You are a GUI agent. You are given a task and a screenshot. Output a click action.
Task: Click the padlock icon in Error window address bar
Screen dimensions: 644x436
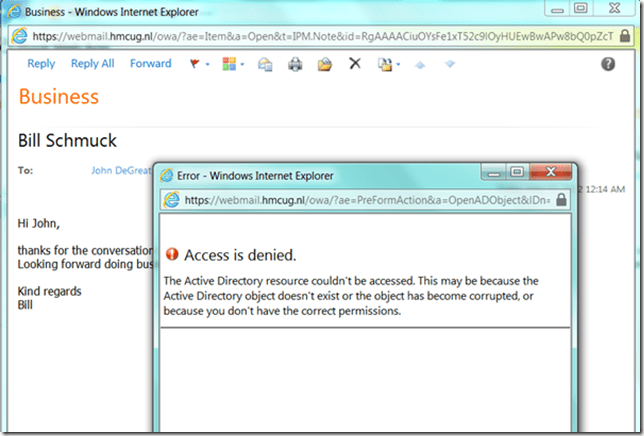tap(561, 199)
